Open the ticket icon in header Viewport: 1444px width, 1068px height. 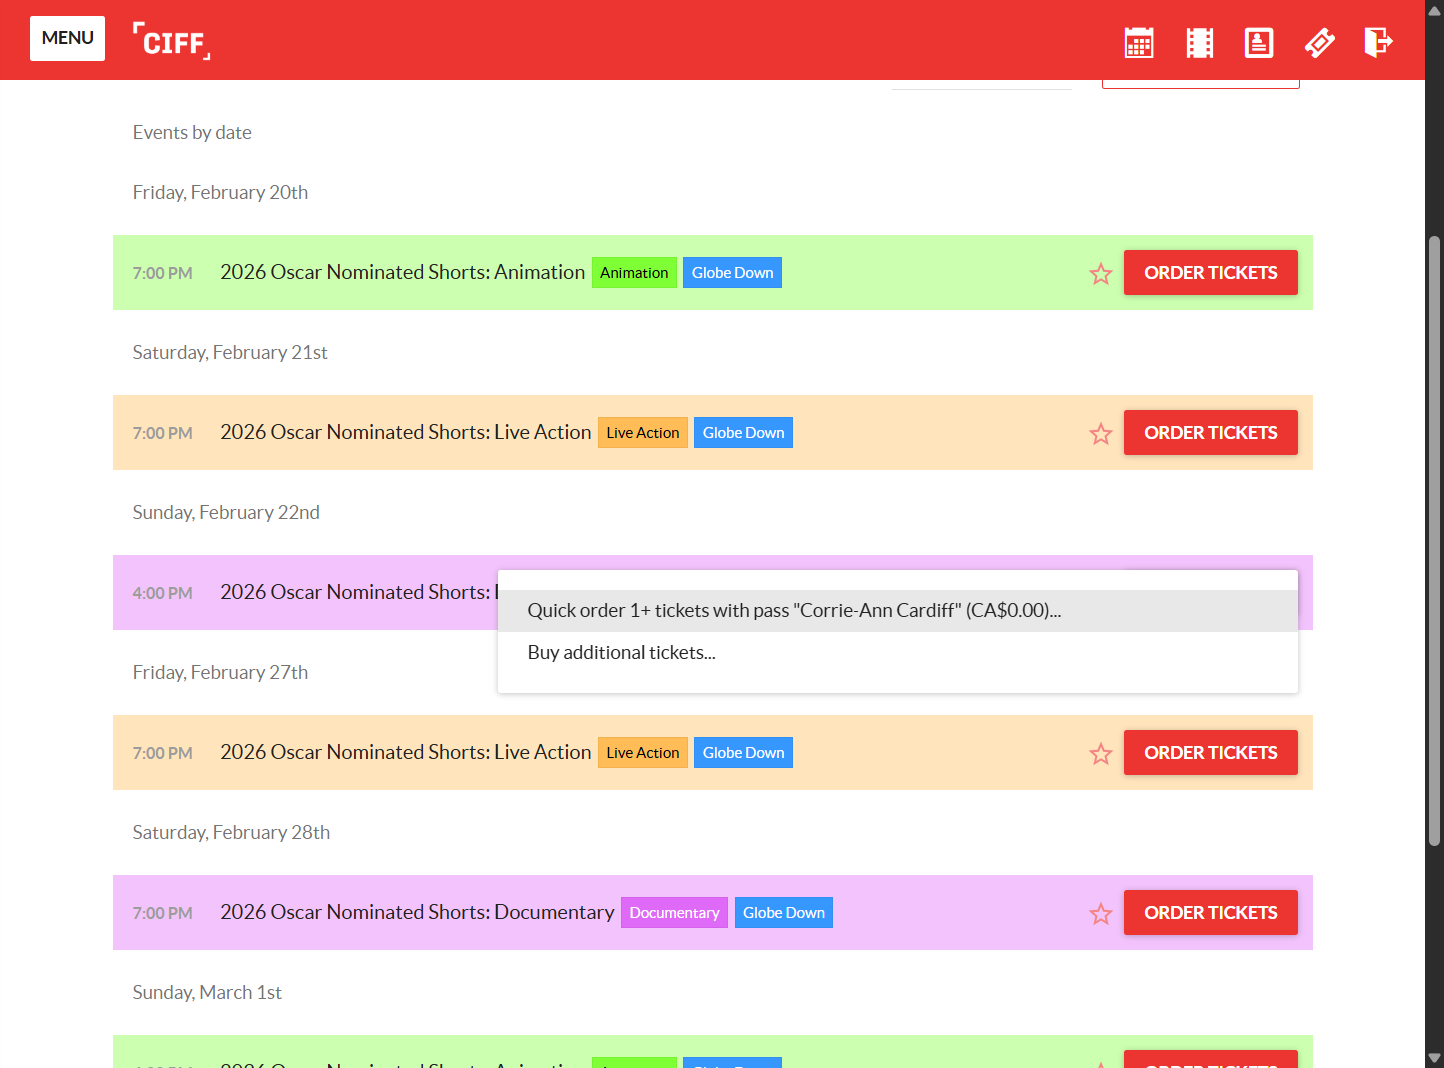(x=1320, y=42)
